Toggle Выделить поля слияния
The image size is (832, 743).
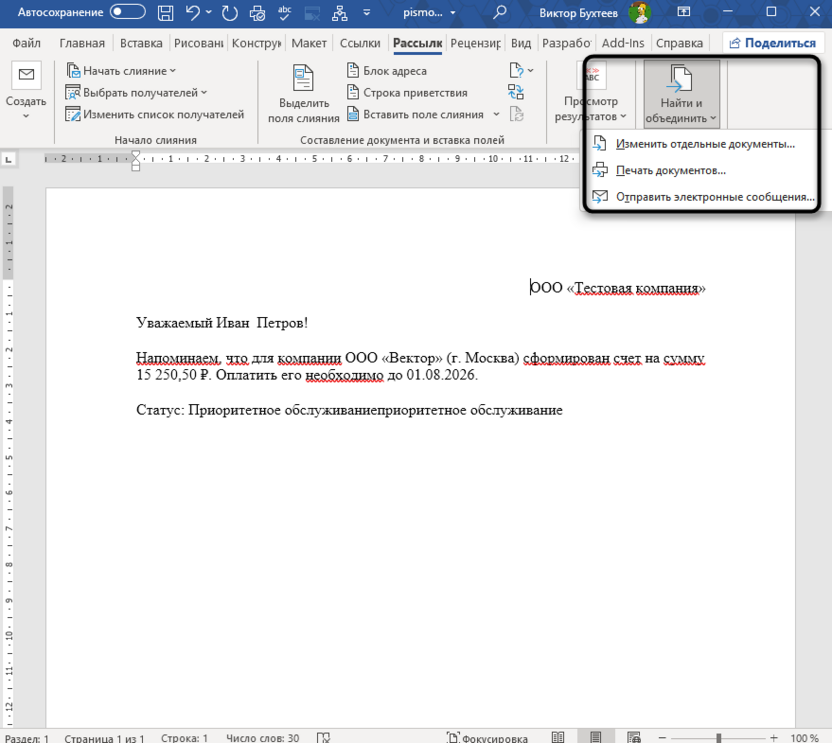(x=304, y=94)
